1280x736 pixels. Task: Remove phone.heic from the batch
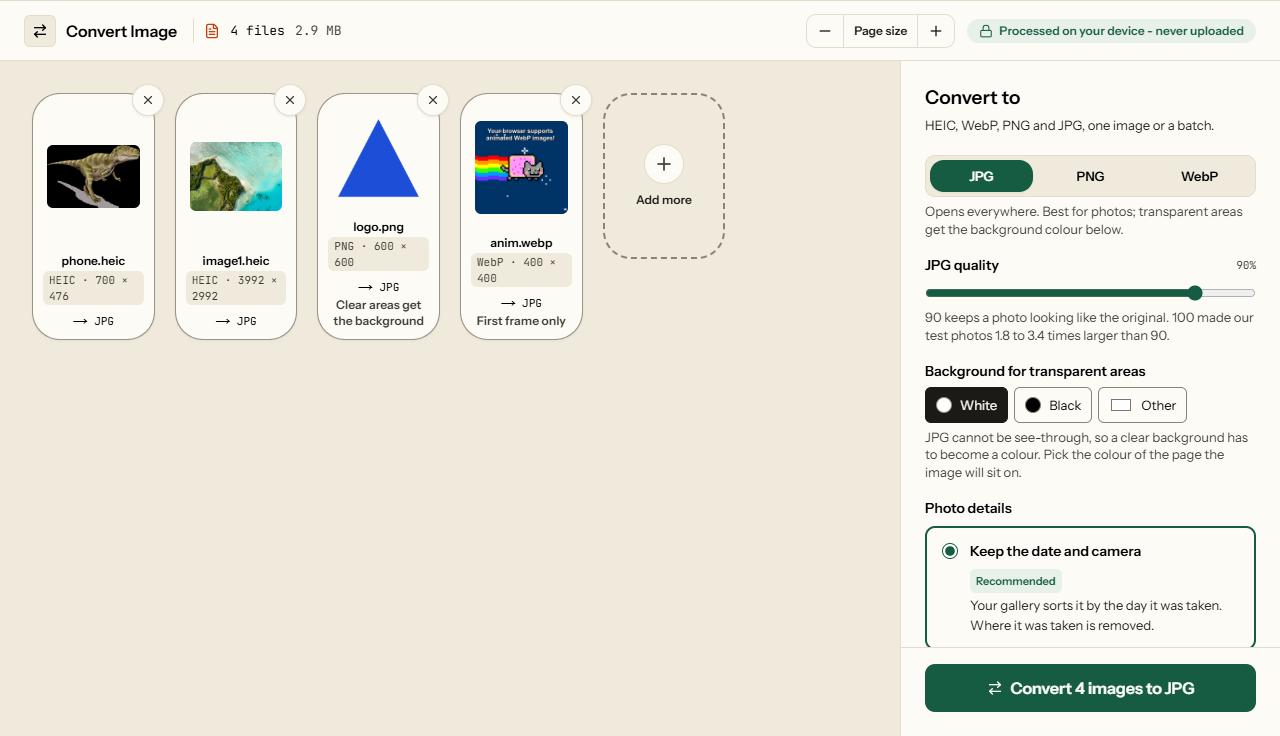click(x=148, y=100)
